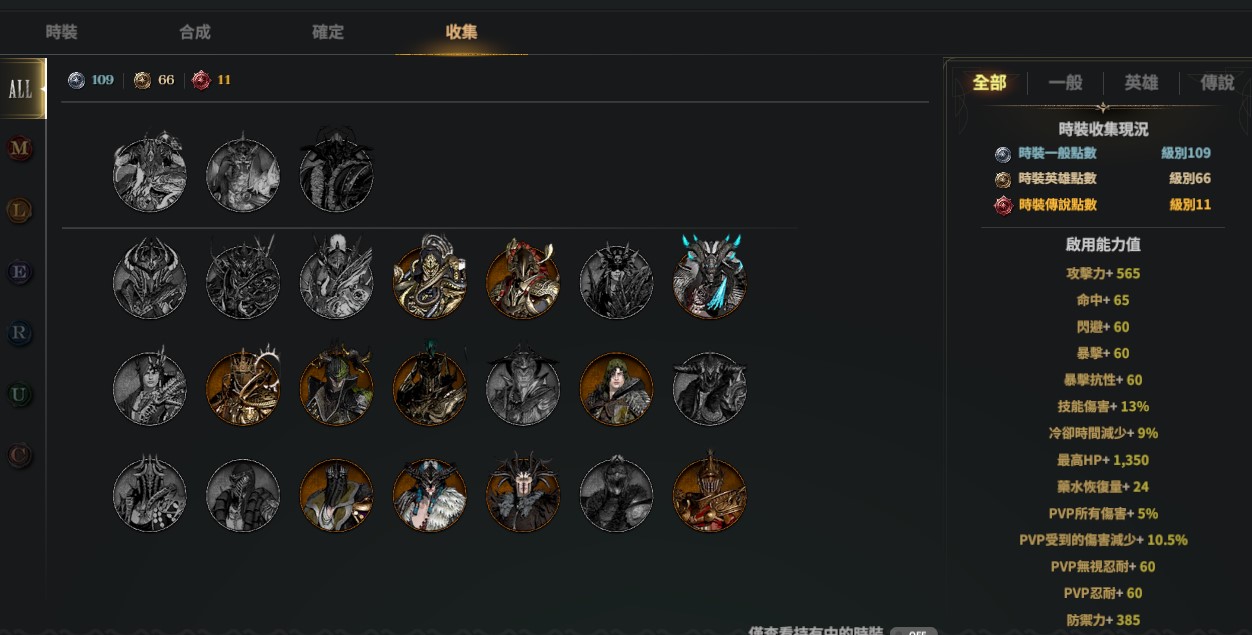
Task: Select the L grade filter icon
Action: tap(19, 210)
